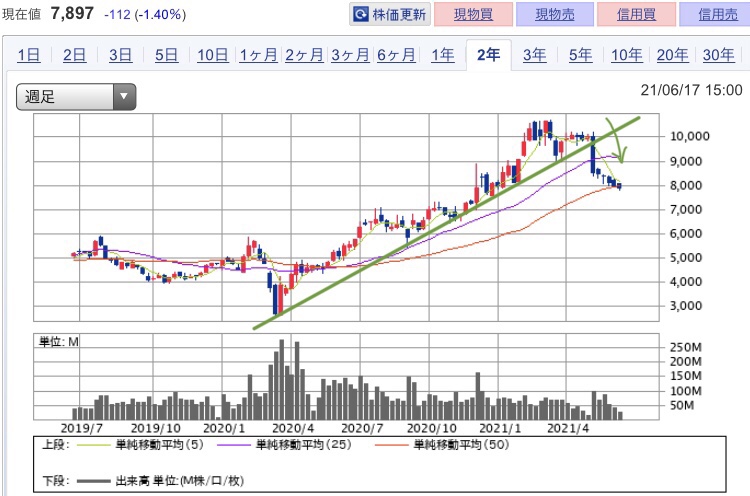Select the 1年 period link
This screenshot has height=496, width=750.
(443, 55)
